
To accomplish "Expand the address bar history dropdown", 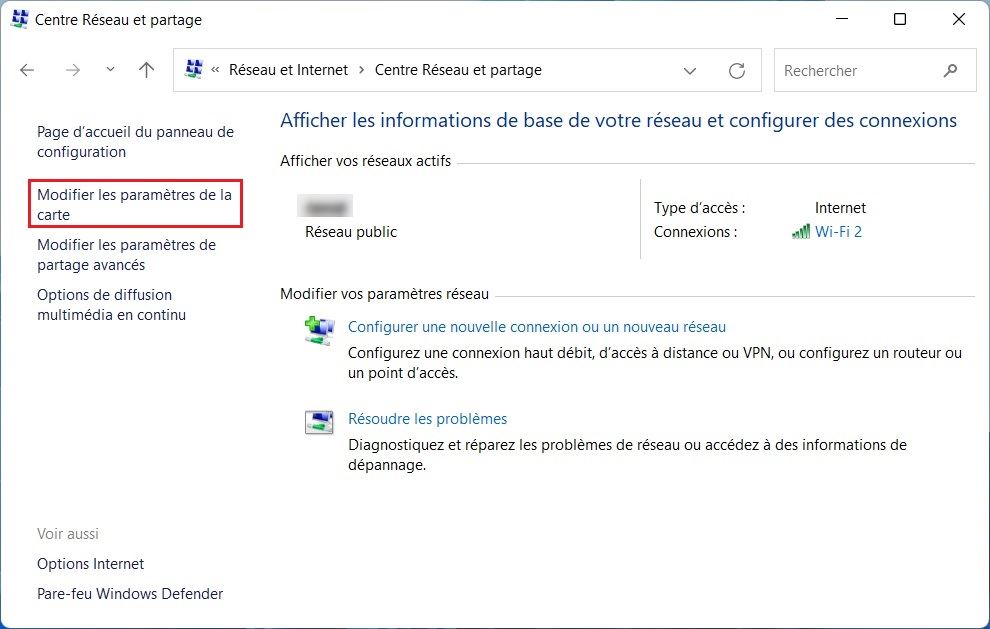I will point(689,71).
